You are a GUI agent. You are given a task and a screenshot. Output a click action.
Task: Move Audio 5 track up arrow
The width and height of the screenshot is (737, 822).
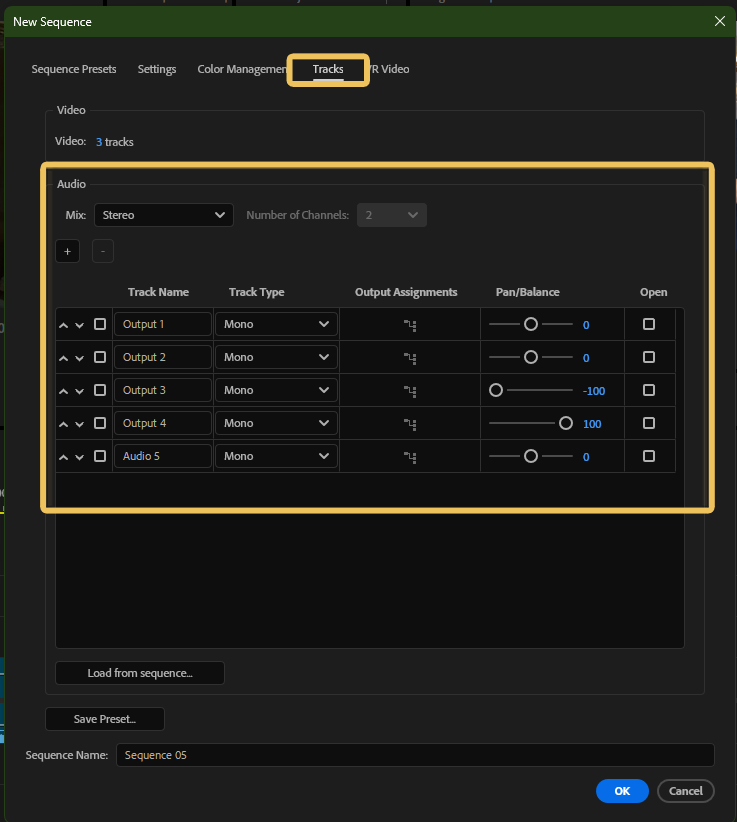pos(63,457)
